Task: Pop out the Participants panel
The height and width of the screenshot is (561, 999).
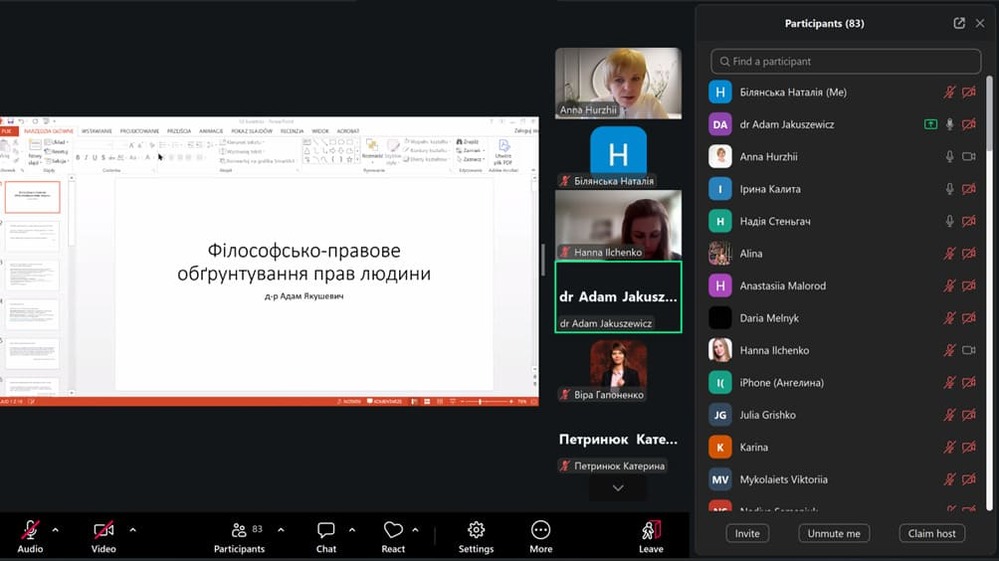Action: [x=959, y=23]
